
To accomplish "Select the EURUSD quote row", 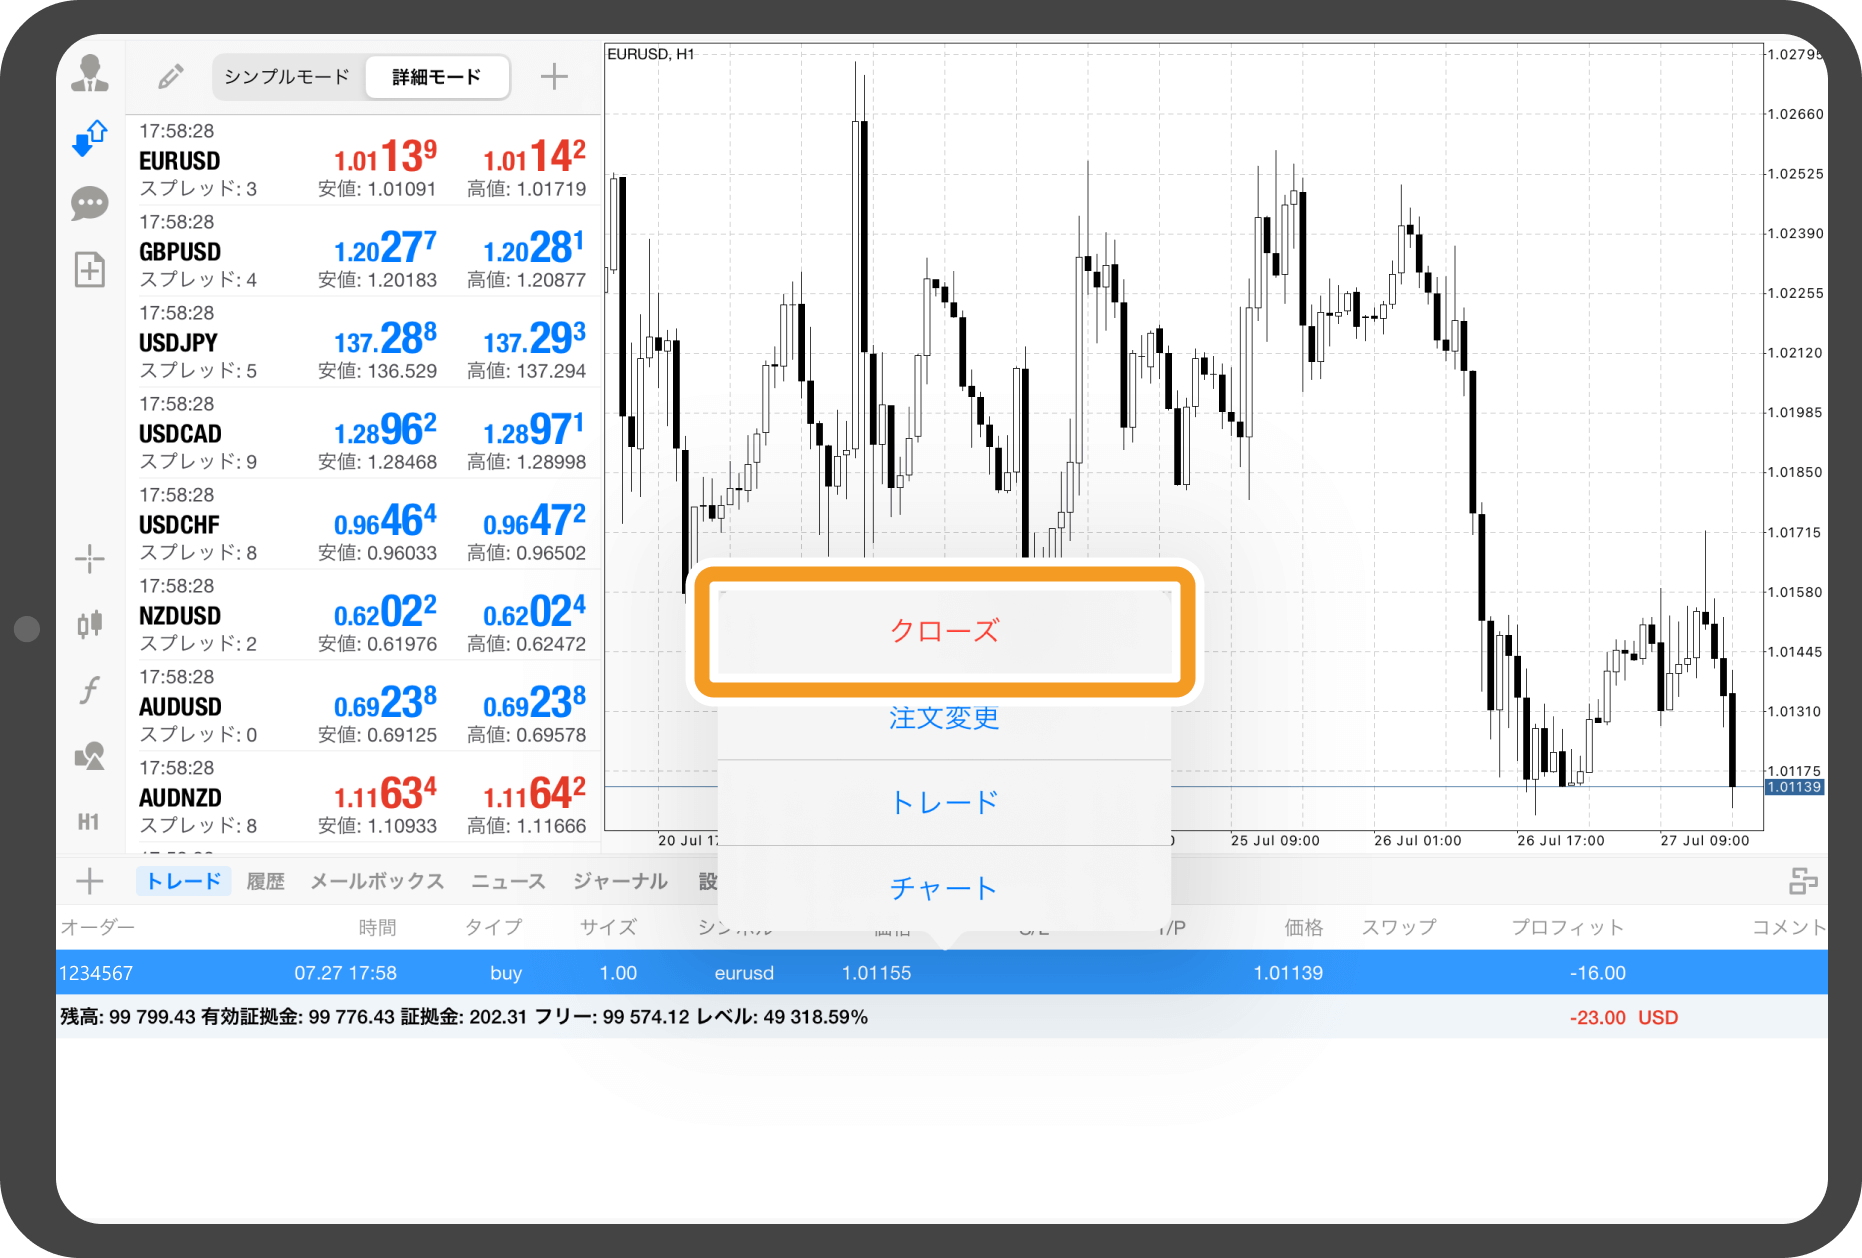I will (363, 160).
